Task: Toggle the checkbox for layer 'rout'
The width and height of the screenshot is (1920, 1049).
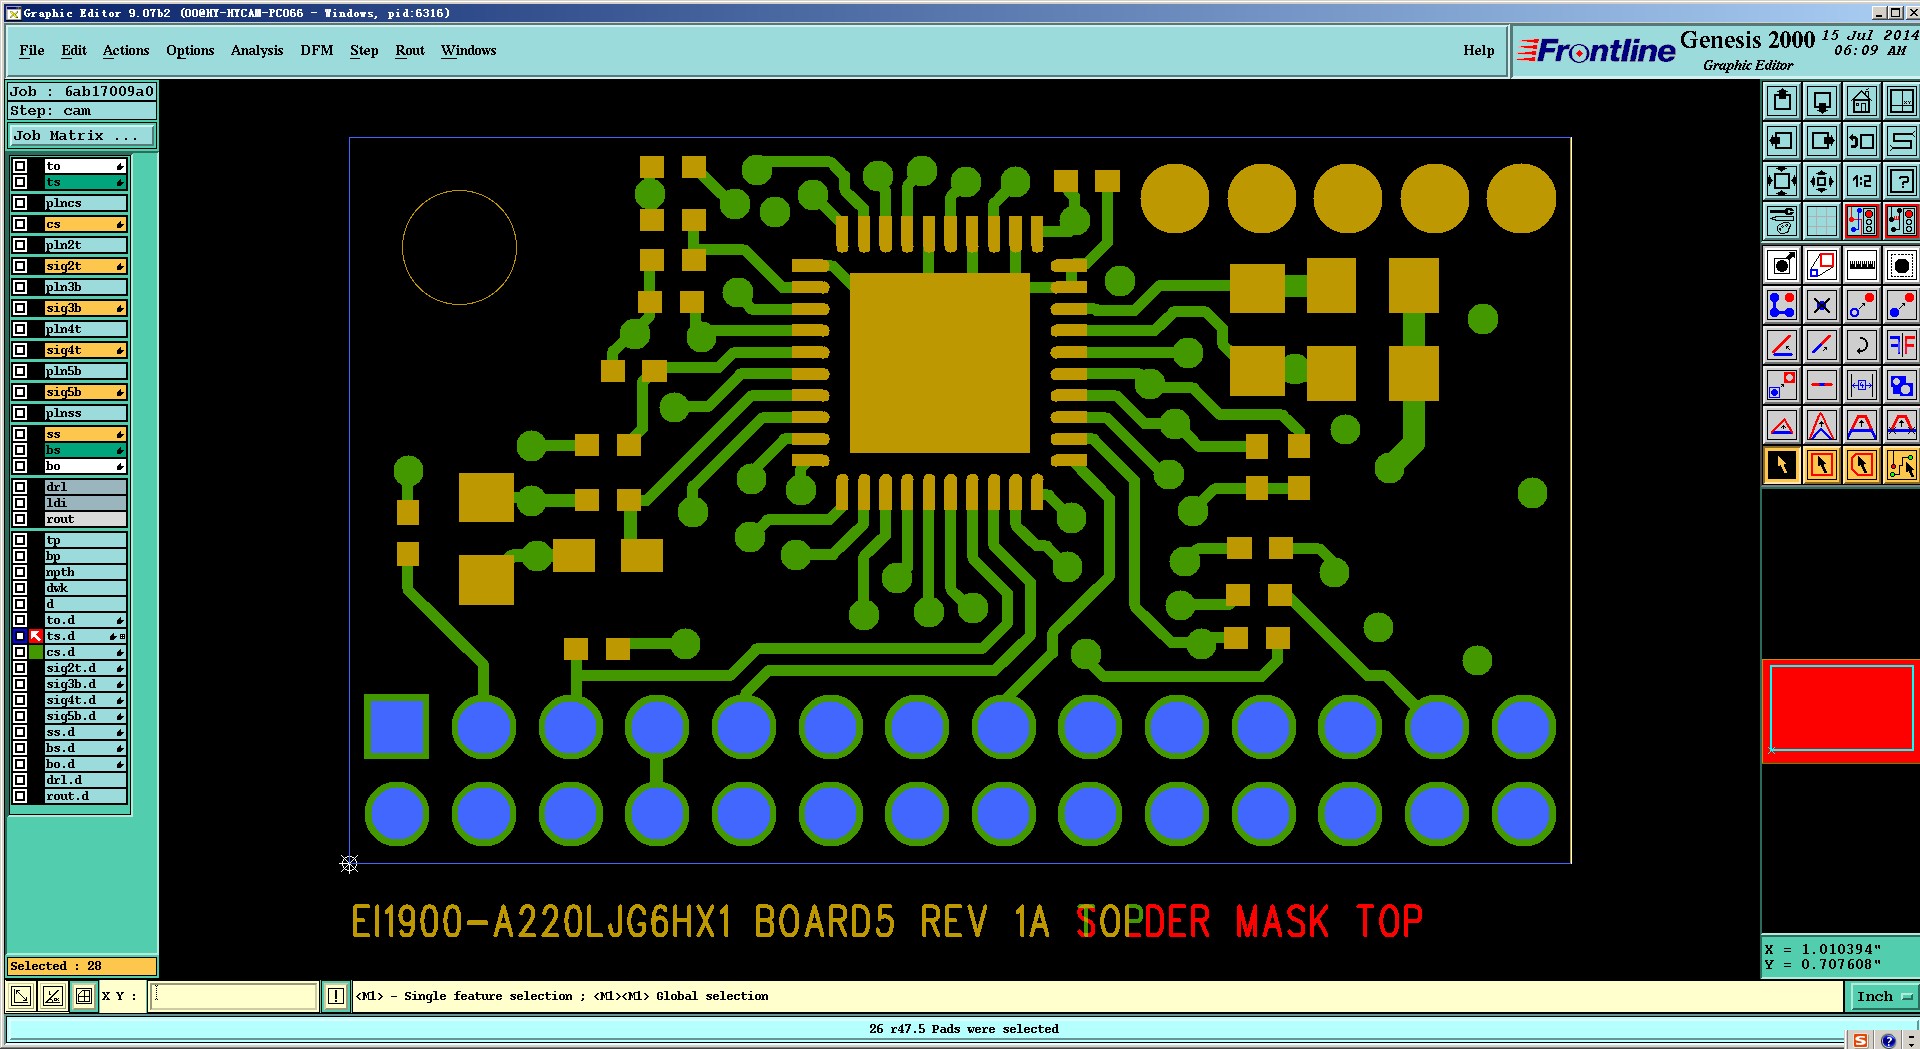Action: (x=20, y=519)
